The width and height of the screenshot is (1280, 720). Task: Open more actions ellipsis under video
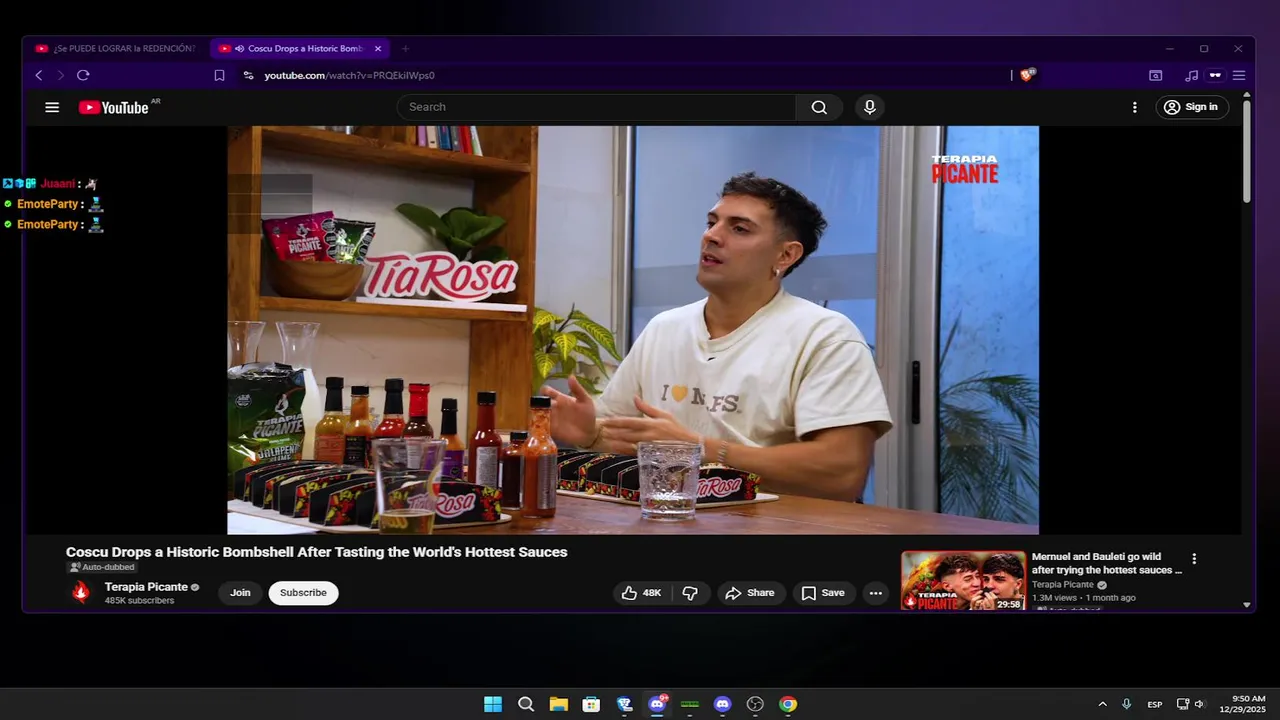(876, 593)
